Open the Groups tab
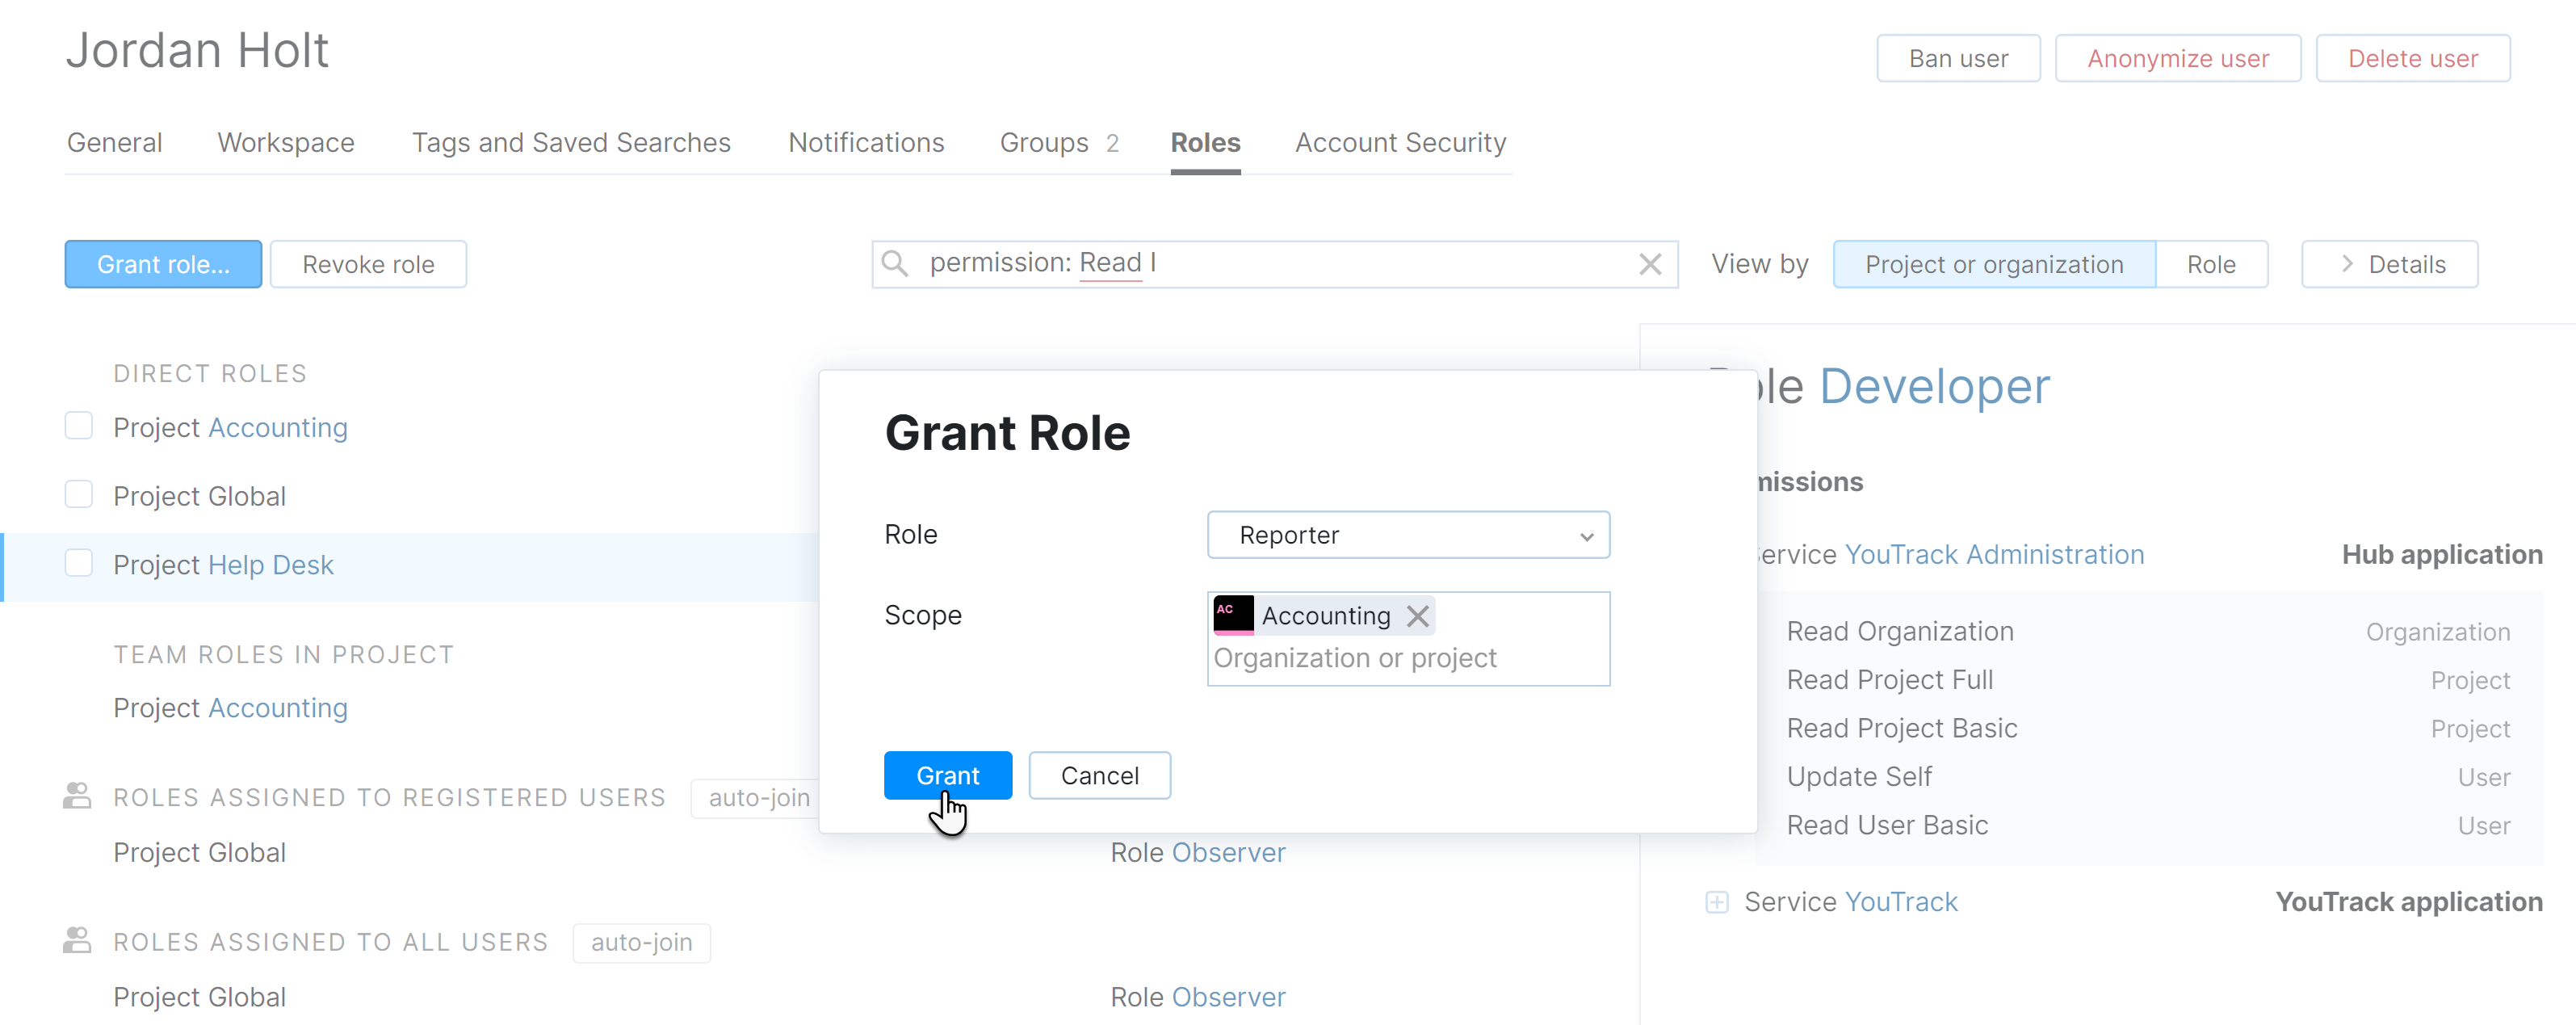This screenshot has height=1025, width=2576. [x=1044, y=143]
